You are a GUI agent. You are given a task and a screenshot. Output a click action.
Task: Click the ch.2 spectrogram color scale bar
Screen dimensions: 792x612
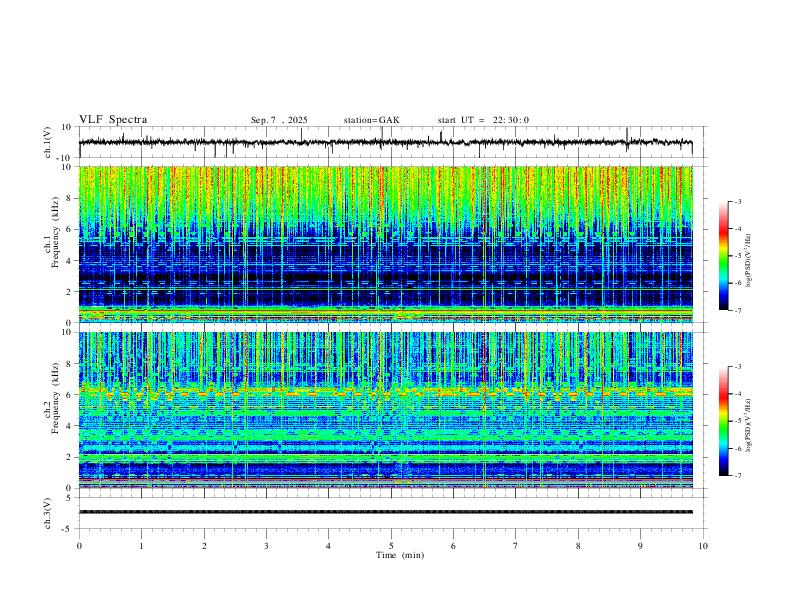pos(723,421)
